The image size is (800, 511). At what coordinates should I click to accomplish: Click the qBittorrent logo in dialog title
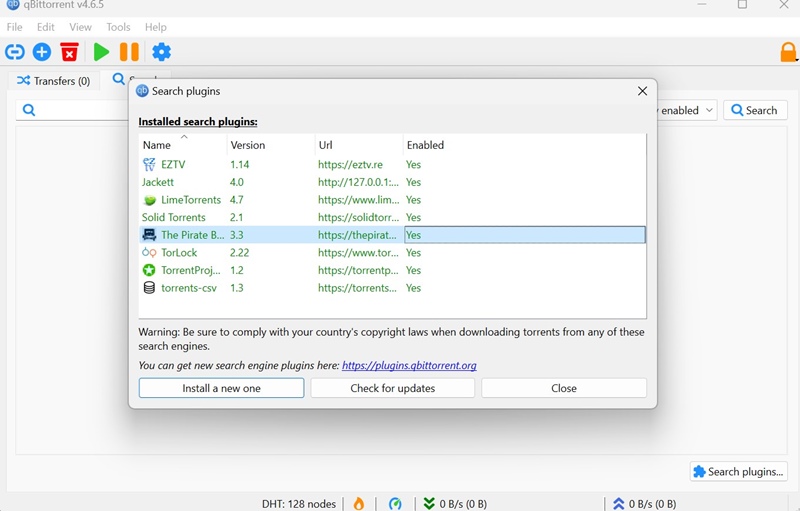(x=142, y=91)
